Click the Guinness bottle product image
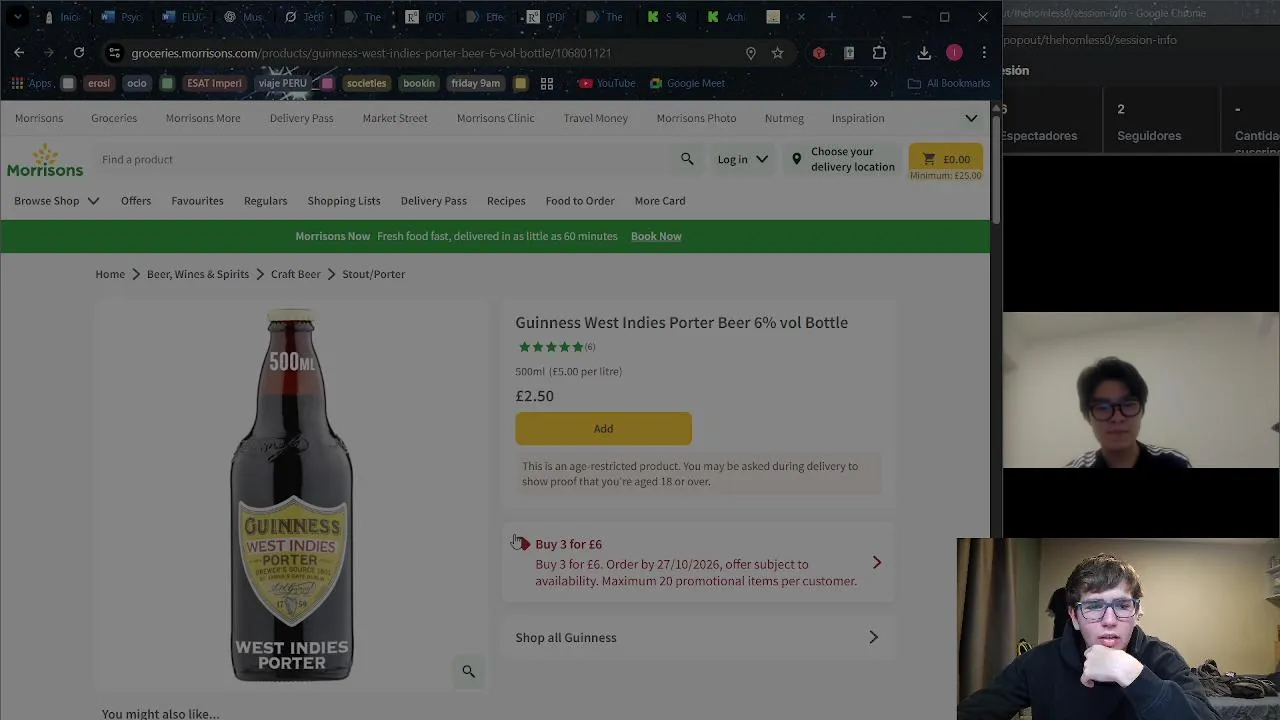 pyautogui.click(x=291, y=495)
